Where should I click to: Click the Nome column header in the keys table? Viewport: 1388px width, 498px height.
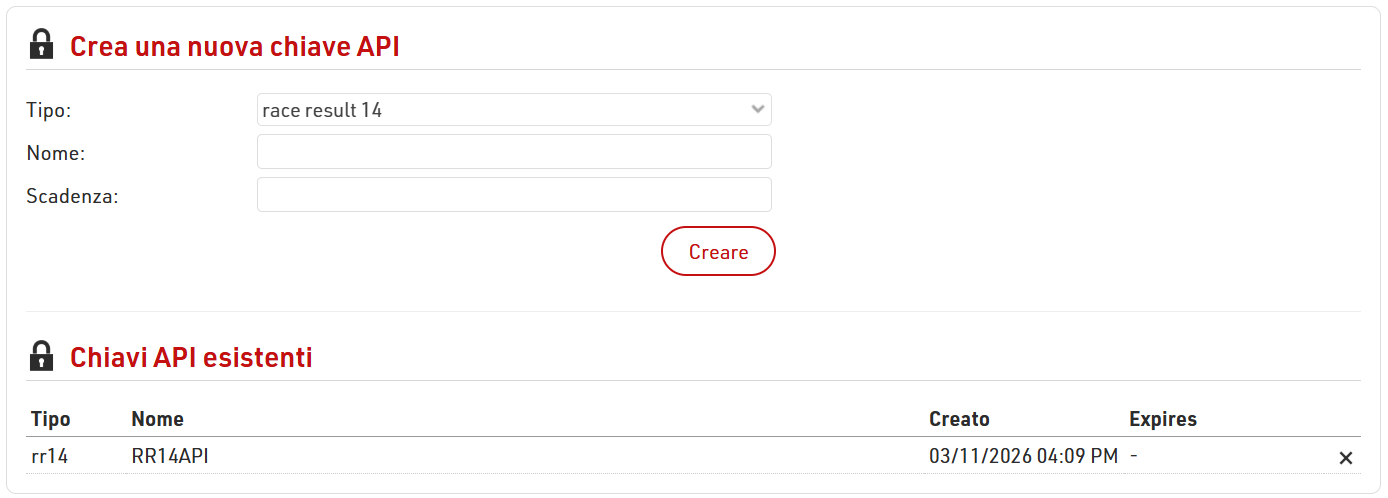coord(157,419)
